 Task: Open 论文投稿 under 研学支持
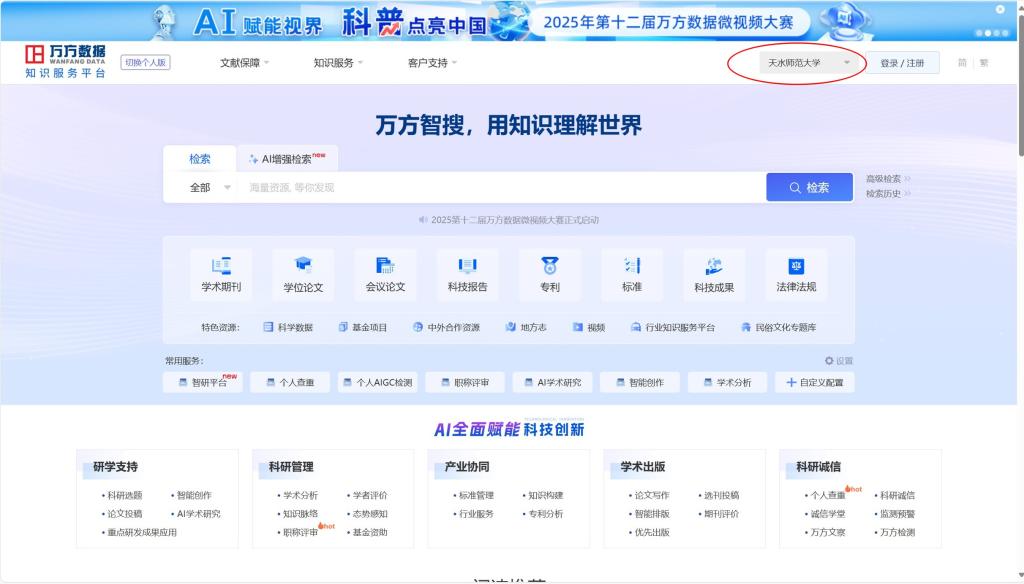click(x=124, y=513)
